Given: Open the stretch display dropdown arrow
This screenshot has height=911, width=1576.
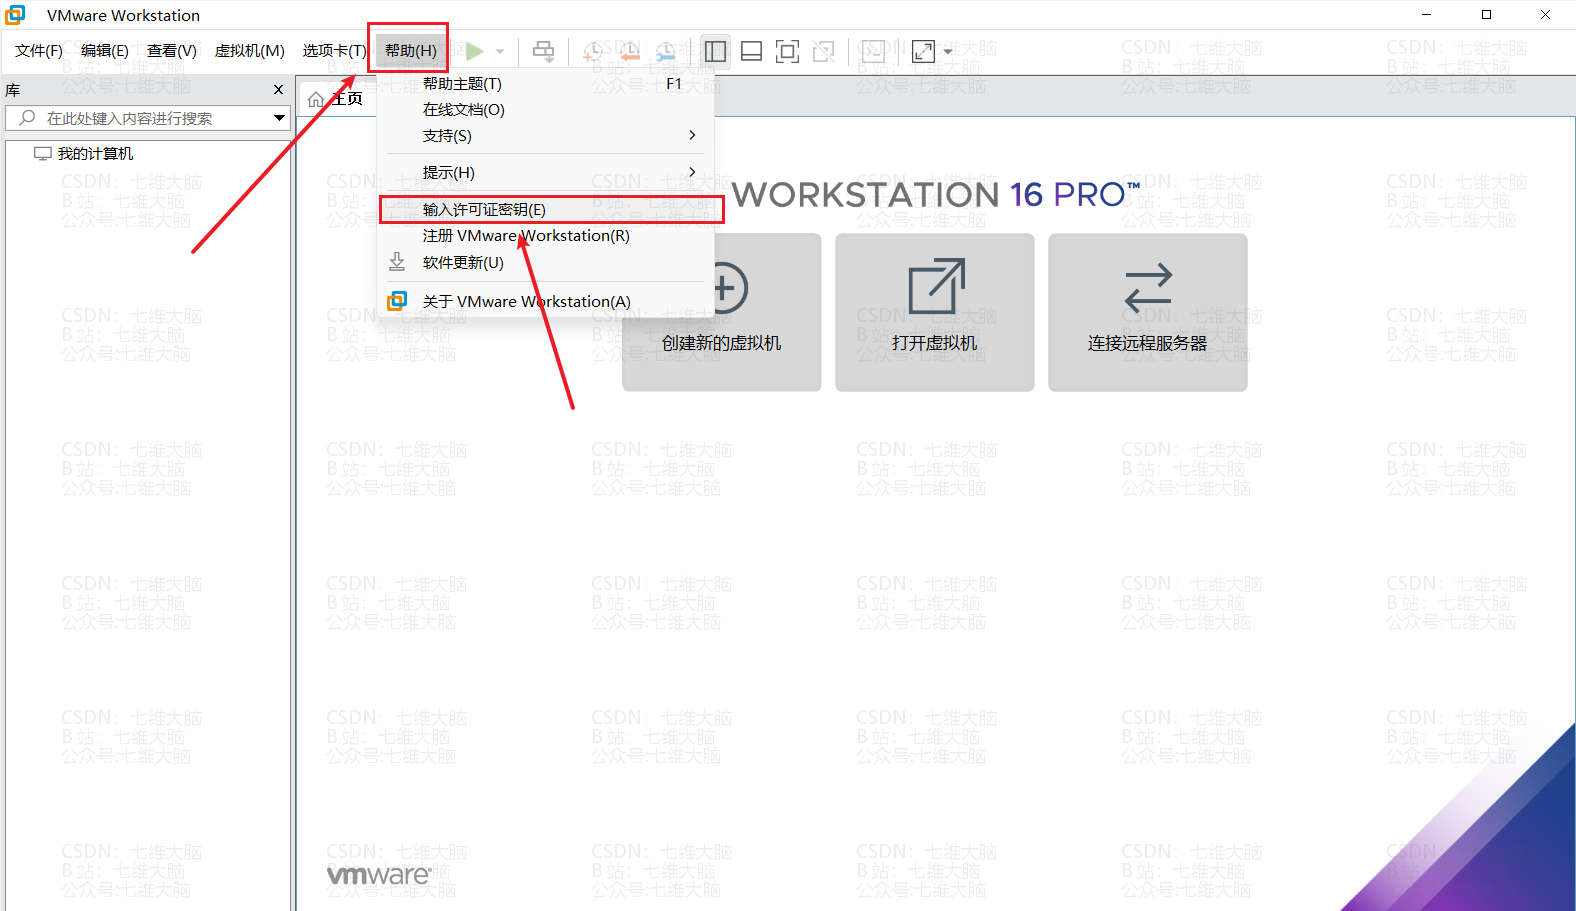Looking at the screenshot, I should point(948,51).
